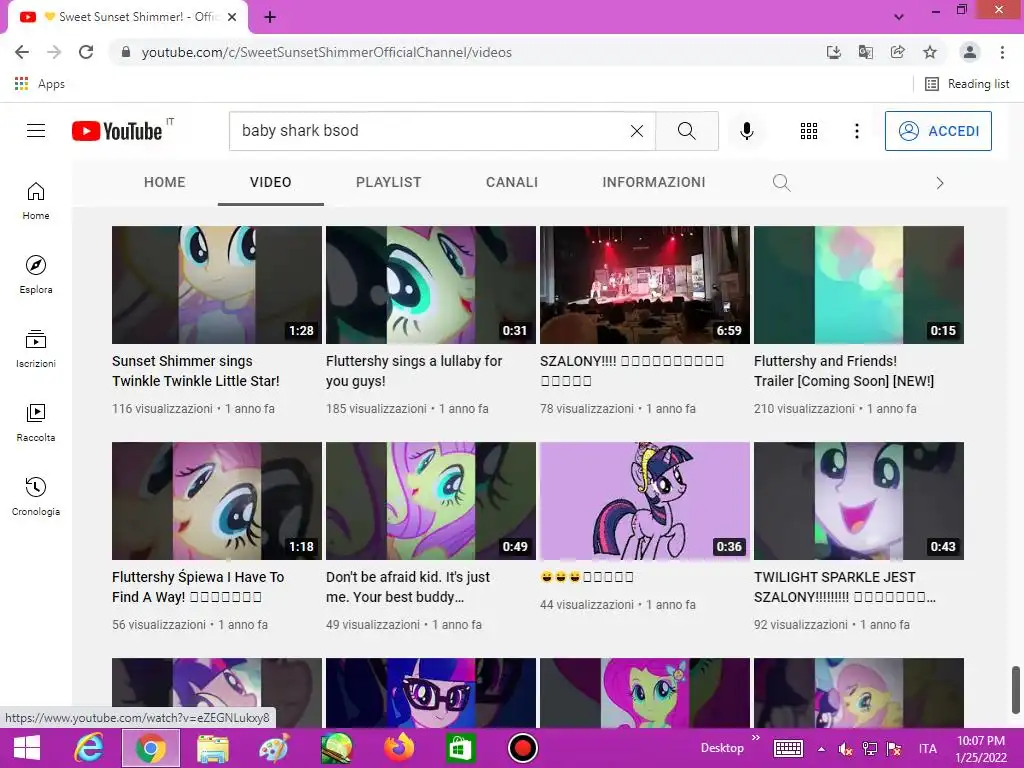Open Sunset Shimmer Twinkle Twinkle thumbnail
The height and width of the screenshot is (768, 1024).
tap(217, 285)
